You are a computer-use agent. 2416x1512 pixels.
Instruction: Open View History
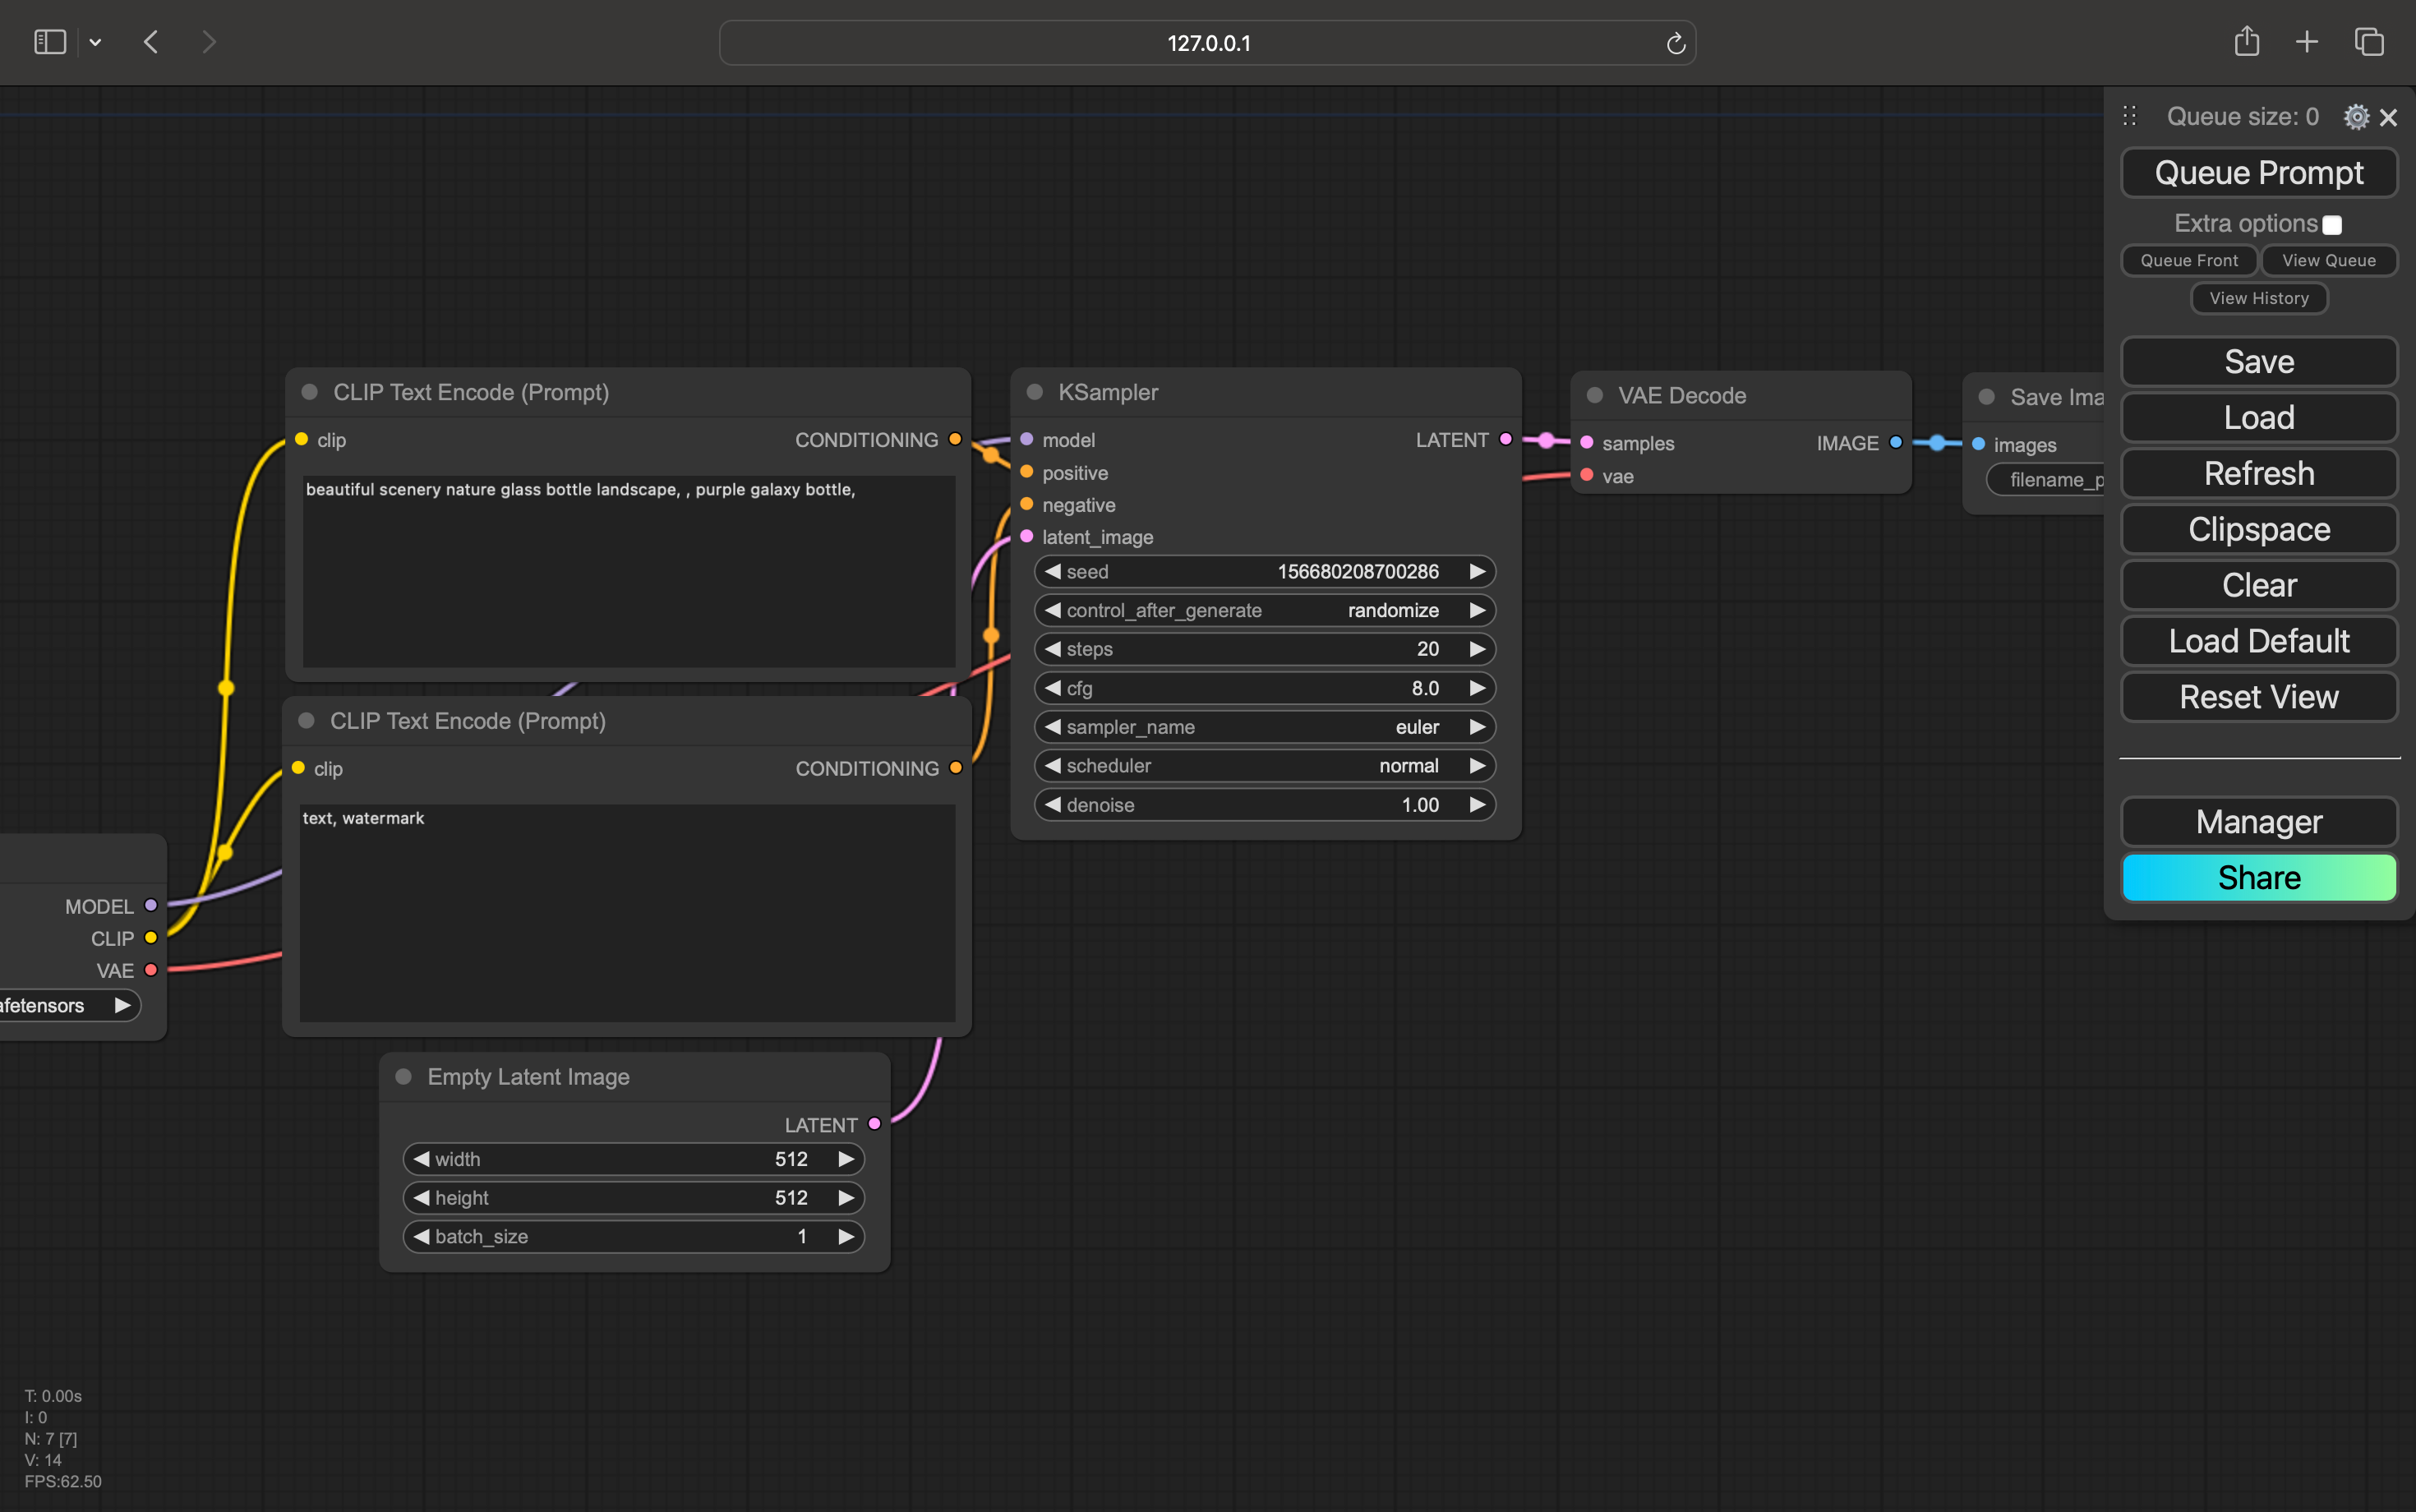pos(2259,298)
